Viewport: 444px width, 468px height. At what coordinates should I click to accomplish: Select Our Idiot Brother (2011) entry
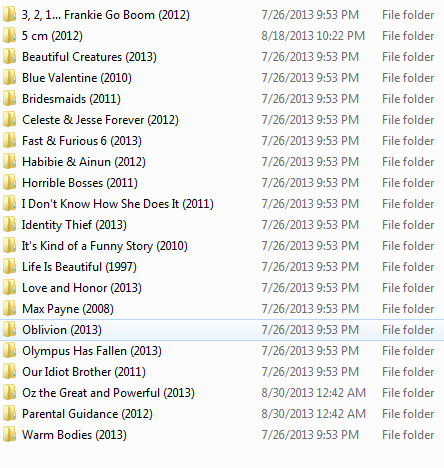coord(84,372)
